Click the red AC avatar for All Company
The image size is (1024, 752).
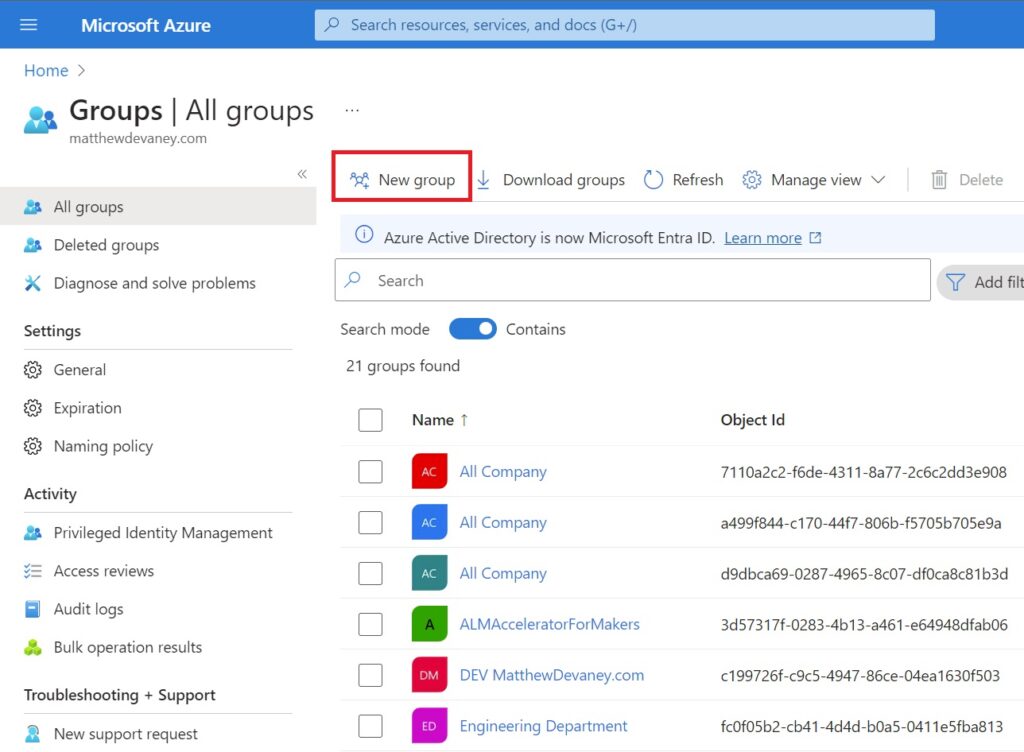click(429, 471)
